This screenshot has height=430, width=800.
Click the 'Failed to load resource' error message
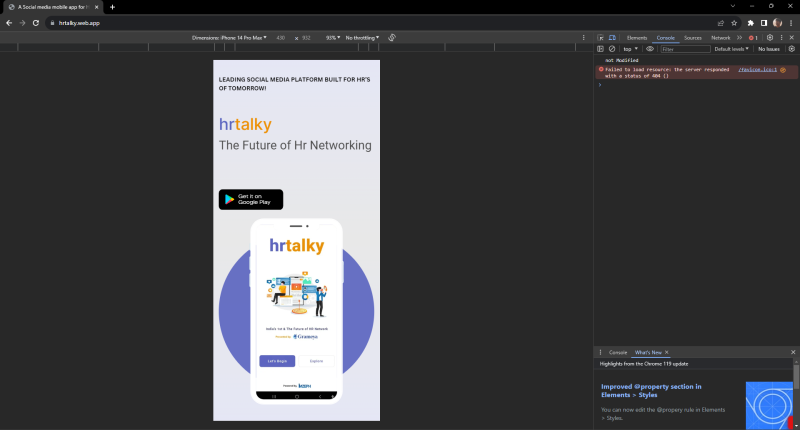click(667, 72)
